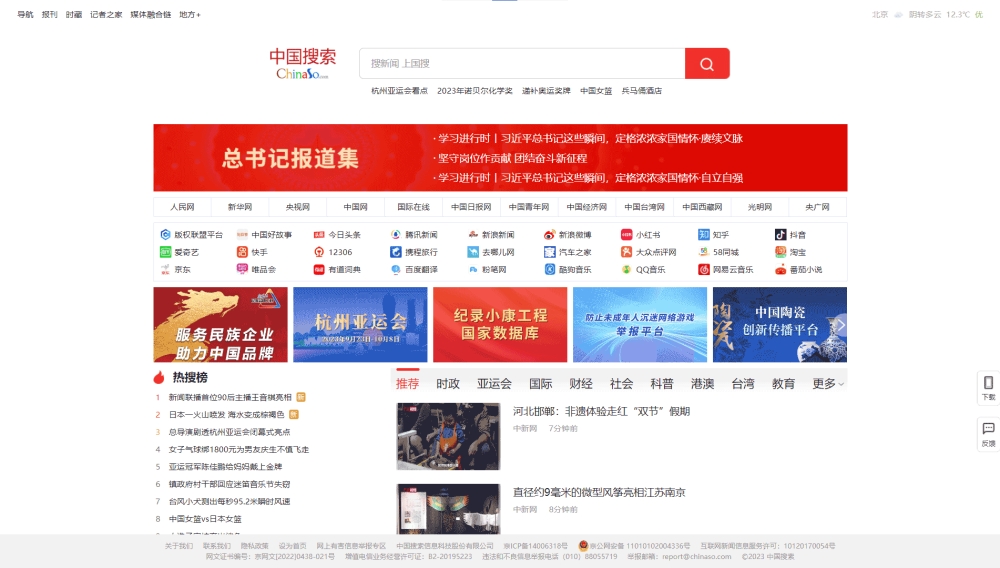This screenshot has height=568, width=1000.
Task: Open the 光明网 media site link
Action: pyautogui.click(x=760, y=207)
